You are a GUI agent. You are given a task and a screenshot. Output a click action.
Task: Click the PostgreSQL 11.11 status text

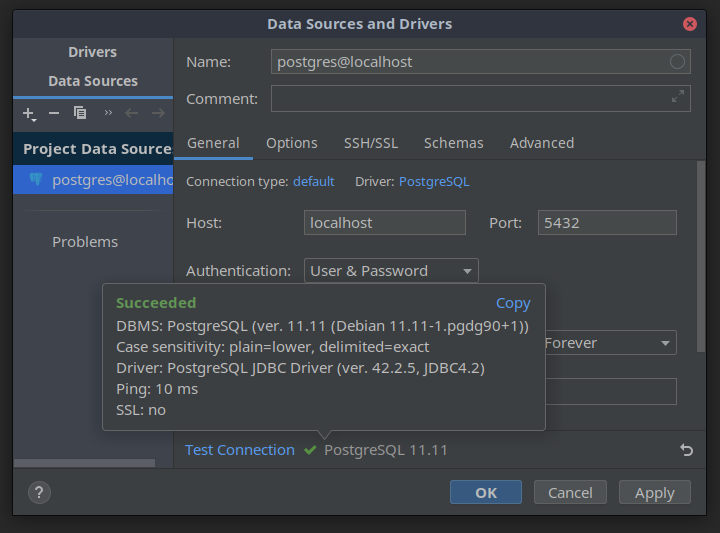(x=386, y=450)
